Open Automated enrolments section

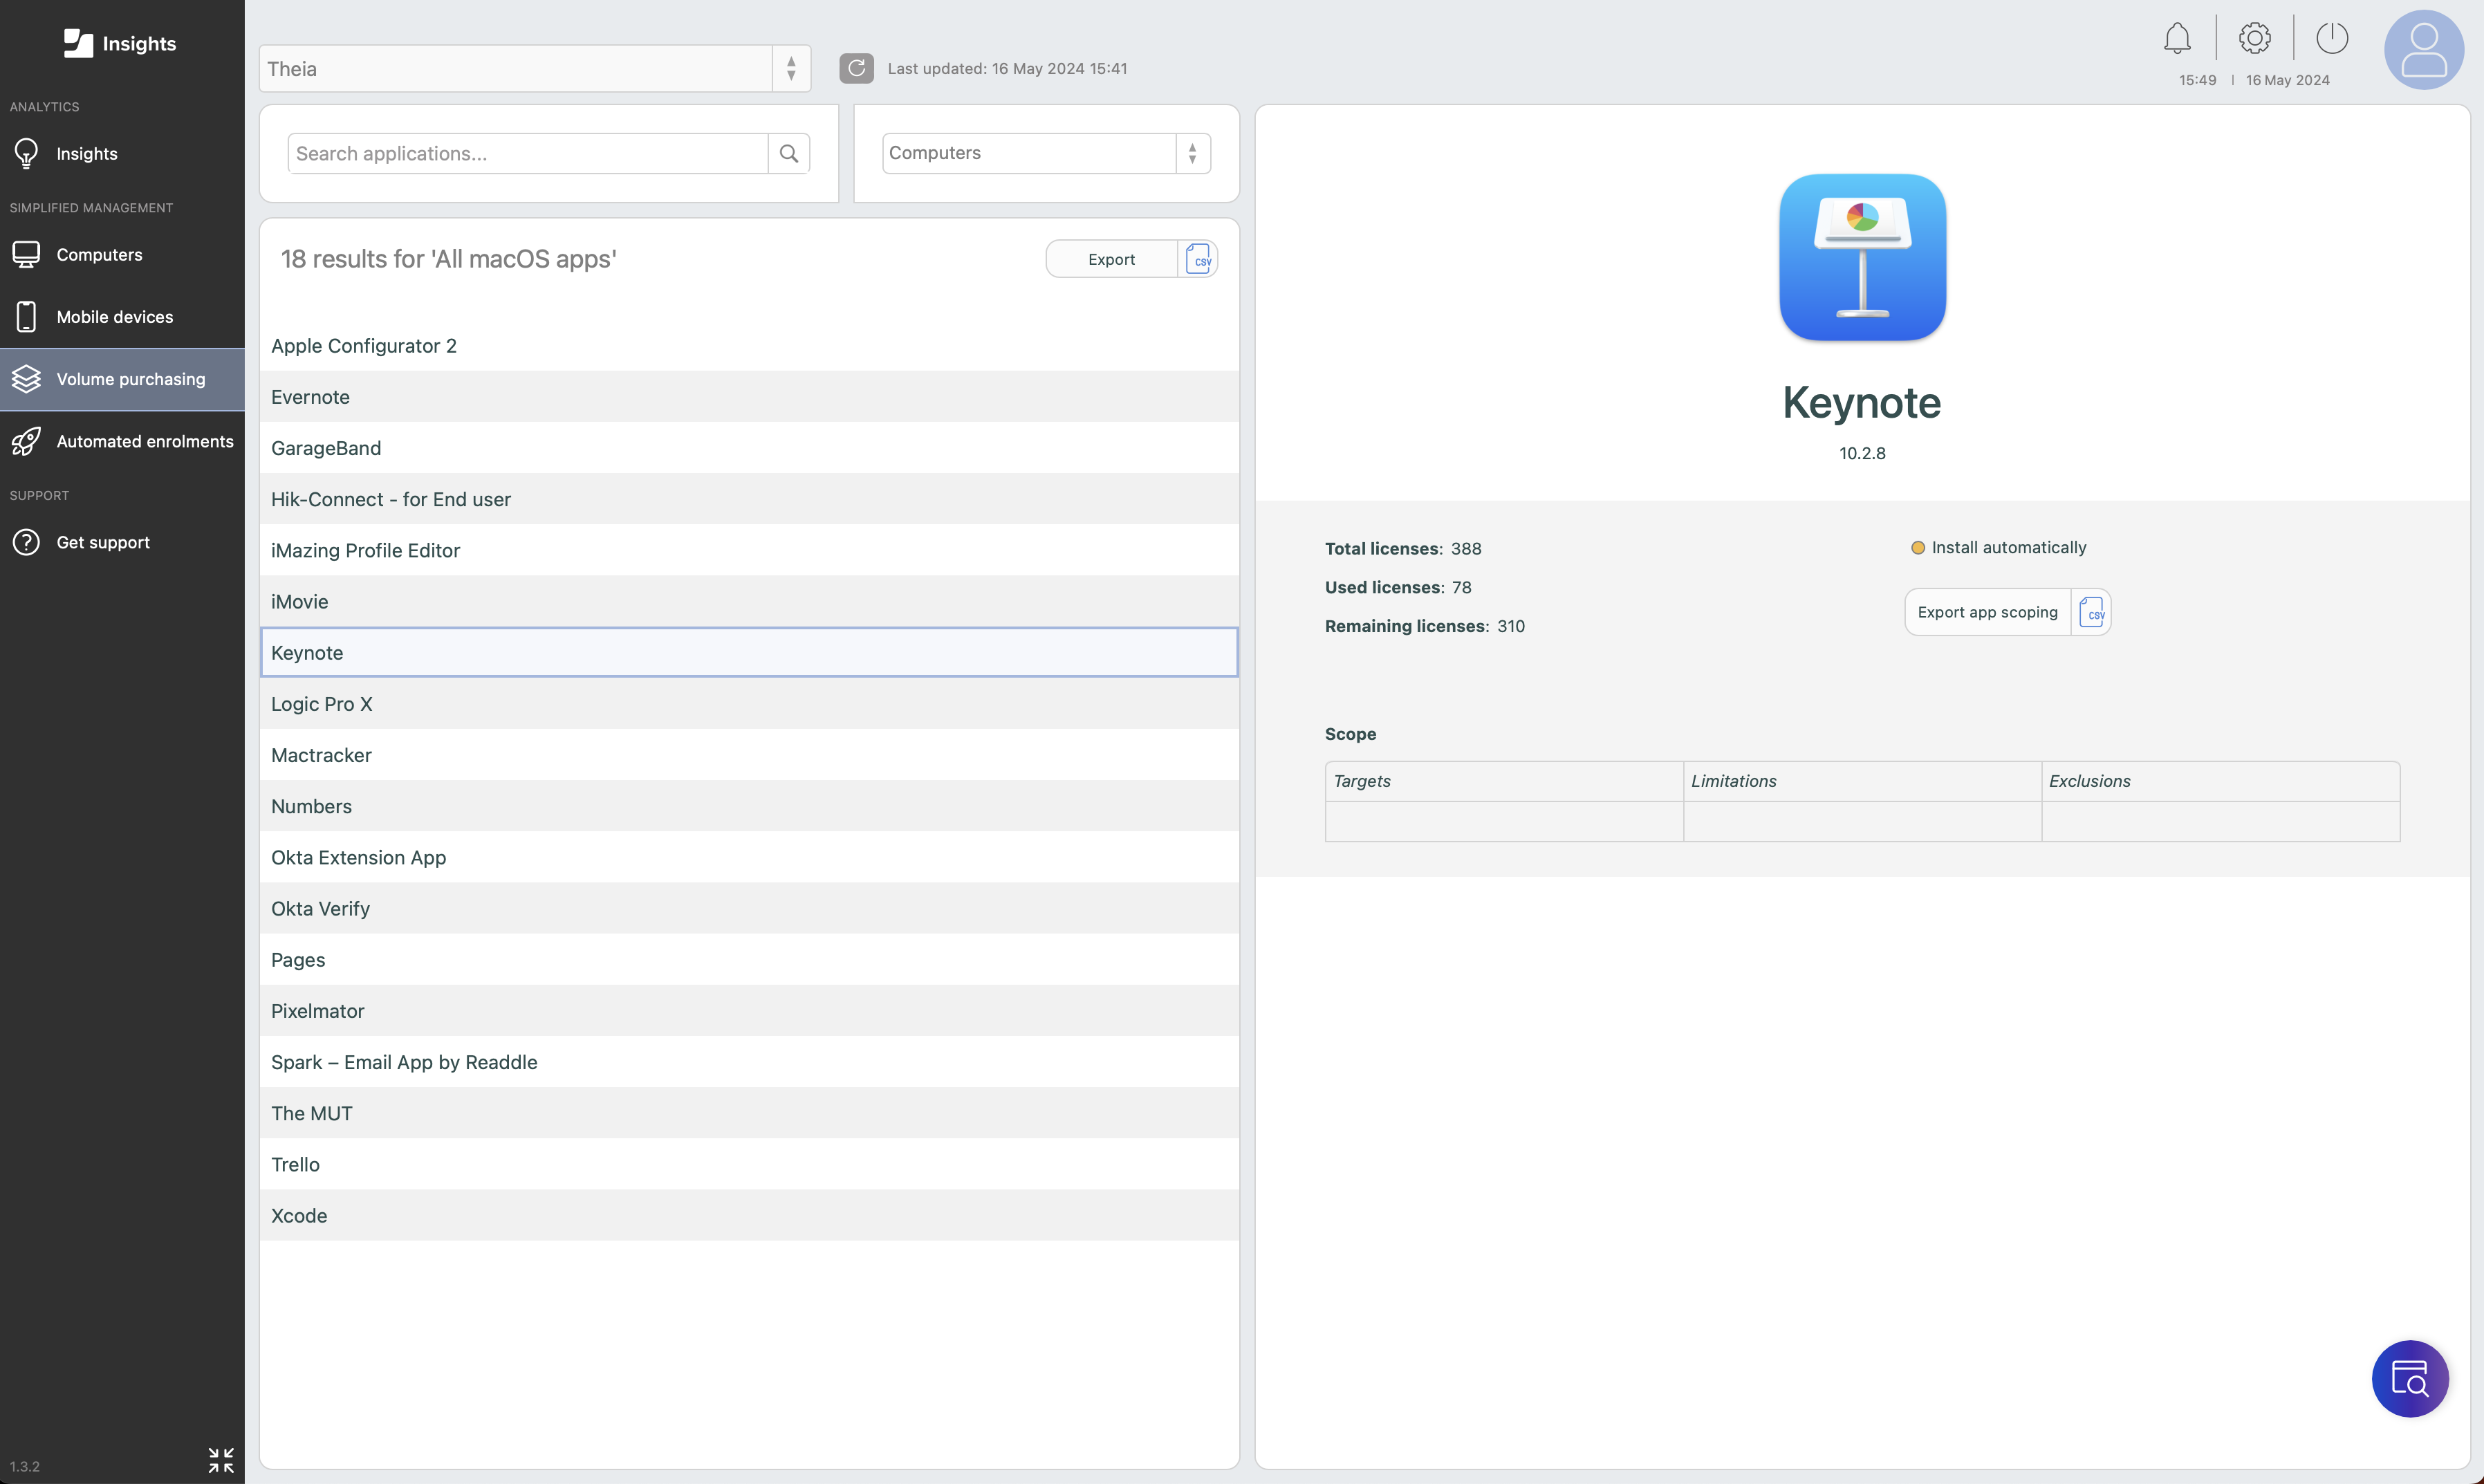pos(122,441)
